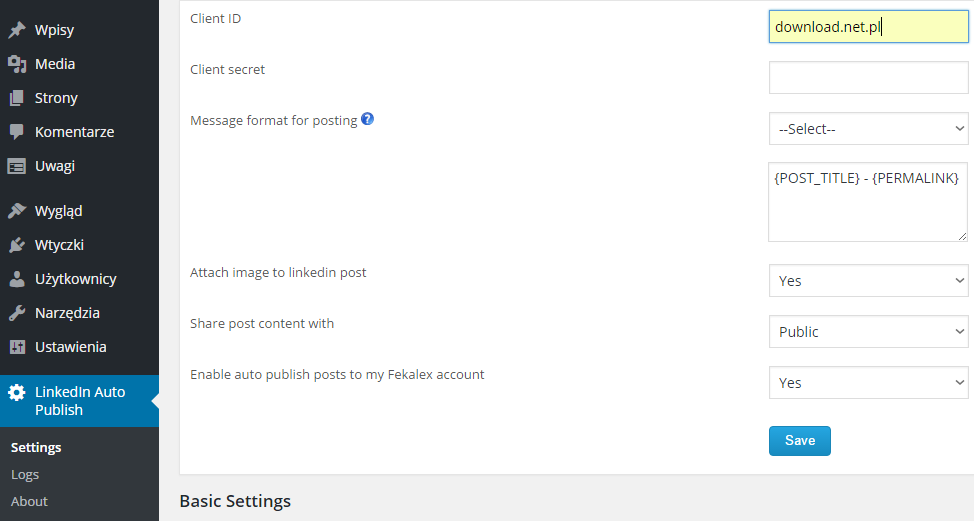This screenshot has width=974, height=521.
Task: Expand the Enable auto publish posts dropdown
Action: [868, 383]
